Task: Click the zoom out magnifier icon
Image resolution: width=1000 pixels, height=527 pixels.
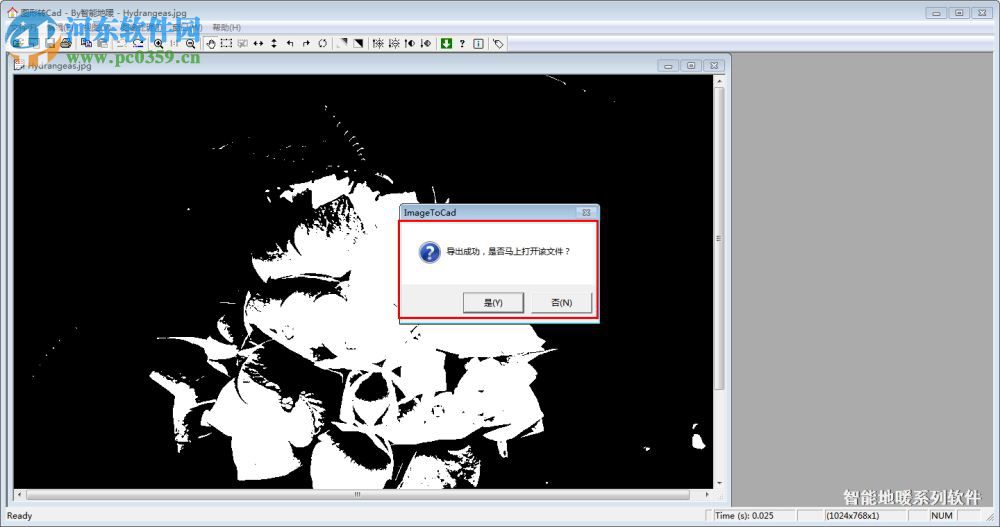Action: pyautogui.click(x=190, y=43)
